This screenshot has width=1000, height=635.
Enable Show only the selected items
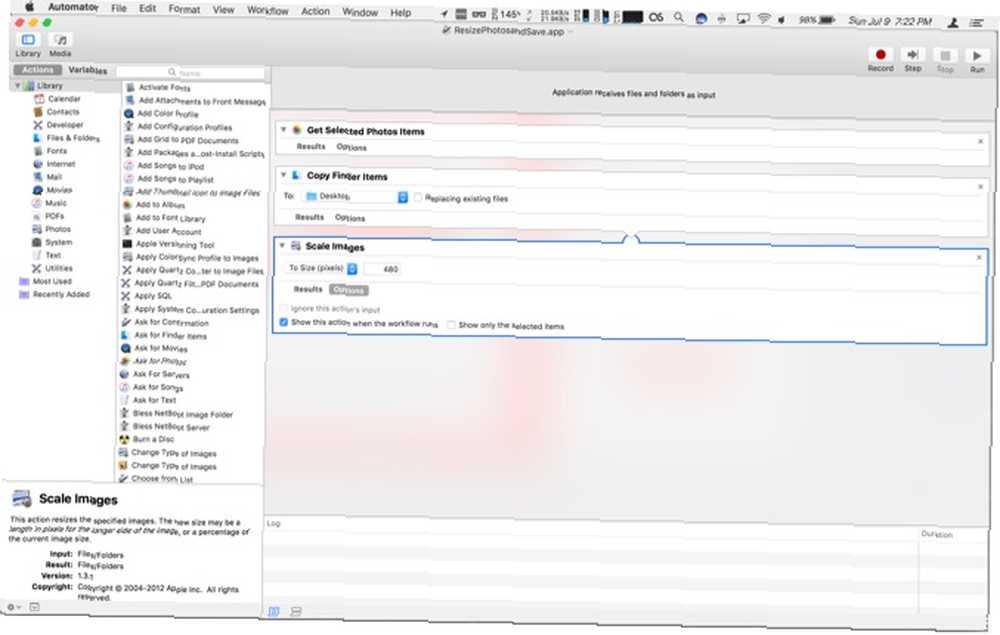point(452,325)
